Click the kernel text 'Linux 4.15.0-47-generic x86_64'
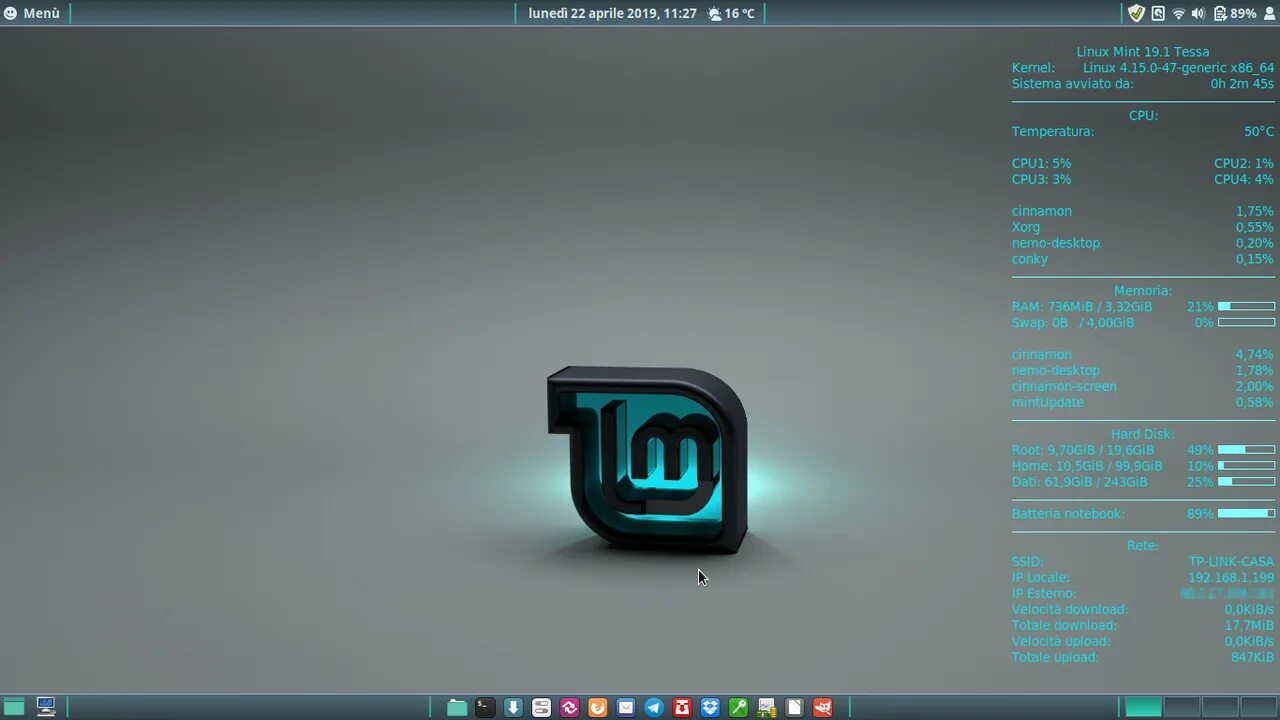This screenshot has height=720, width=1280. [1178, 67]
